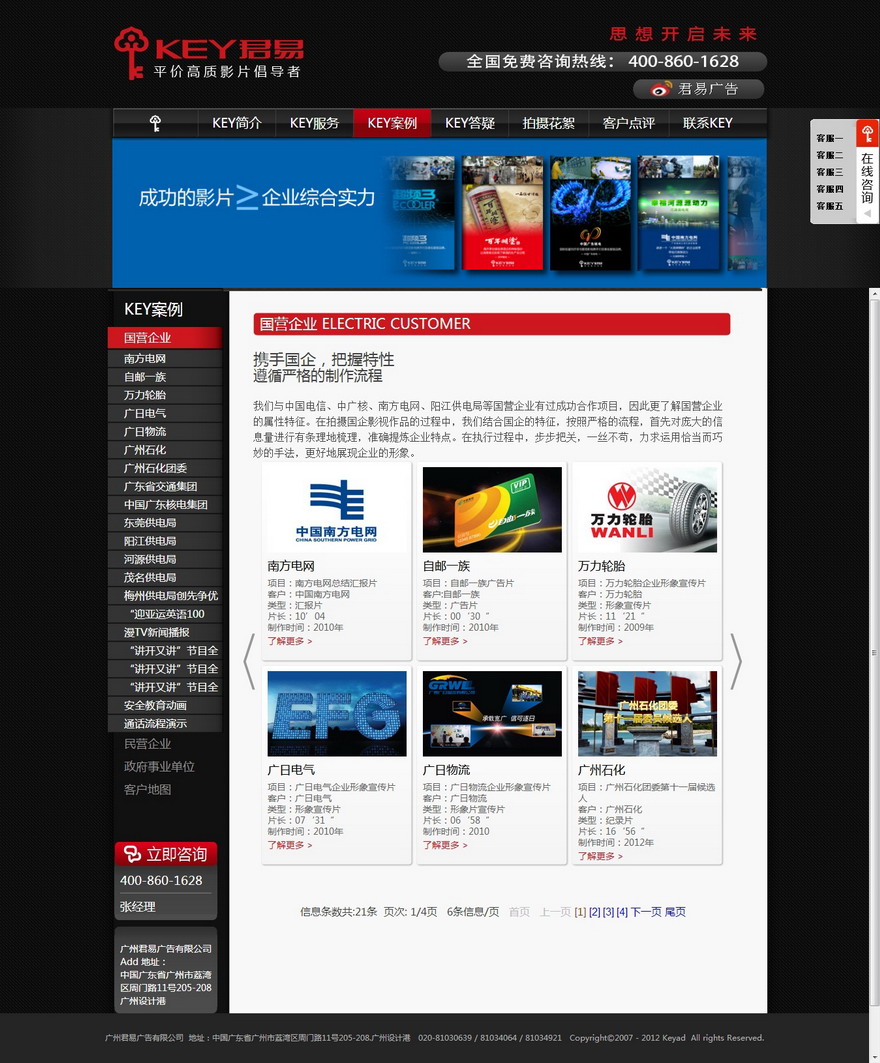Click red key icon on online consult widget

[x=867, y=133]
